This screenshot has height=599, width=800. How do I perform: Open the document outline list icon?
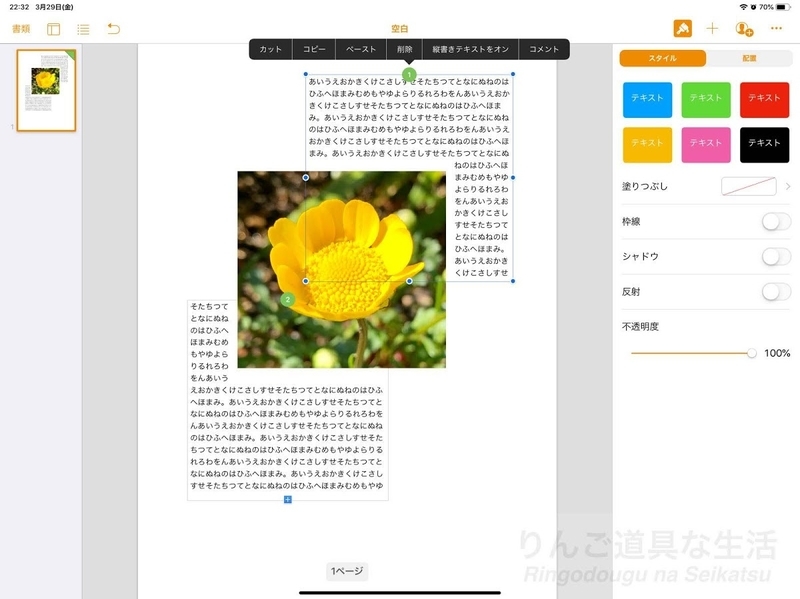(85, 27)
